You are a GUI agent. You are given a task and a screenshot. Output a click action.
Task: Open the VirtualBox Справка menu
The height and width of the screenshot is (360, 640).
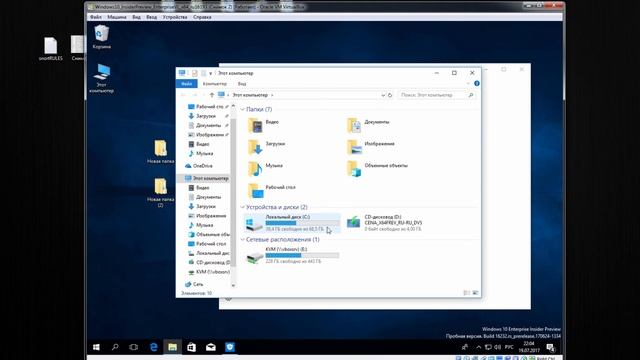pyautogui.click(x=202, y=17)
